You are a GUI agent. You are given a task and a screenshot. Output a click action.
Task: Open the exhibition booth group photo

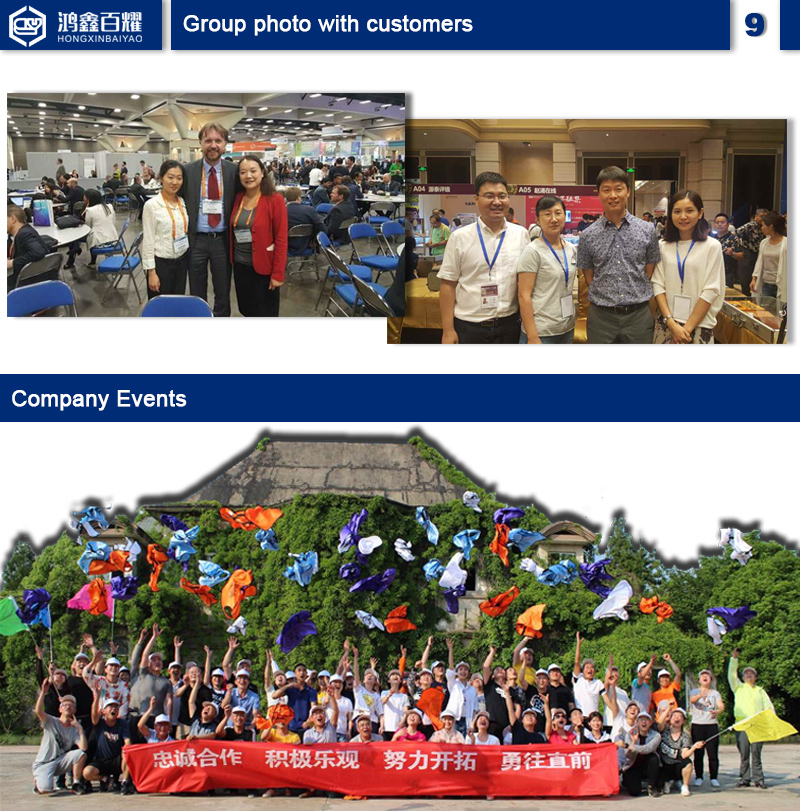click(x=587, y=231)
